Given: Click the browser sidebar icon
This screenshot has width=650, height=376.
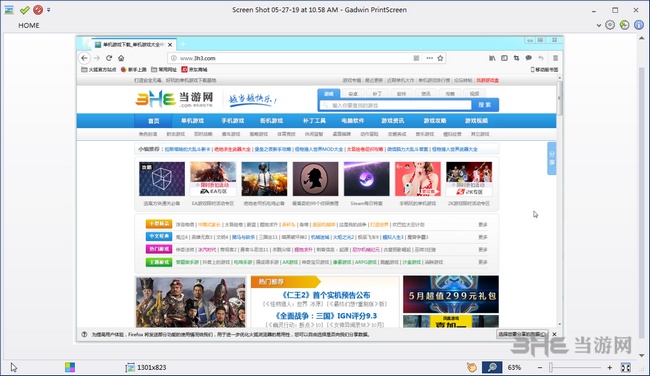Looking at the screenshot, I should click(x=504, y=58).
